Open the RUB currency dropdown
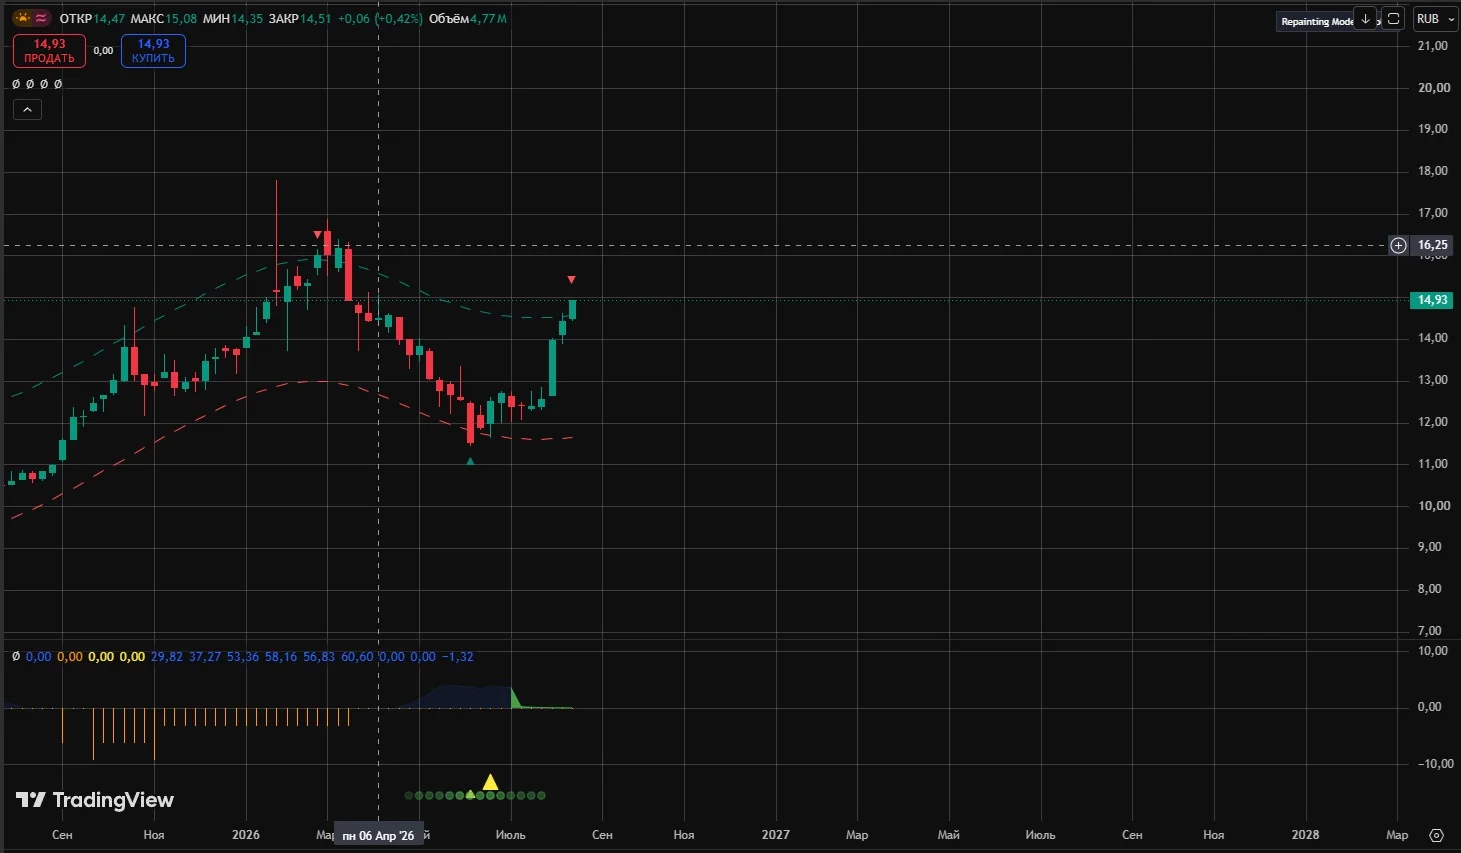 click(x=1434, y=19)
